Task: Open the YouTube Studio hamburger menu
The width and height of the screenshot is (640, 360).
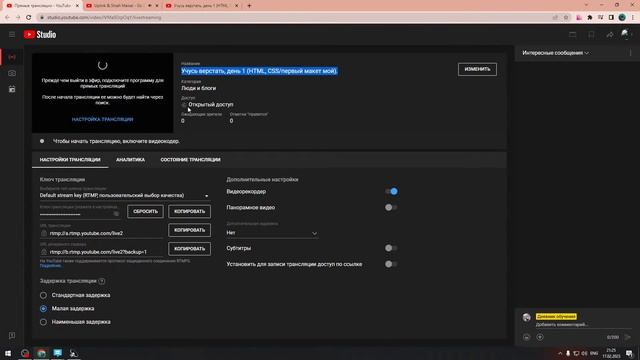Action: (12, 35)
